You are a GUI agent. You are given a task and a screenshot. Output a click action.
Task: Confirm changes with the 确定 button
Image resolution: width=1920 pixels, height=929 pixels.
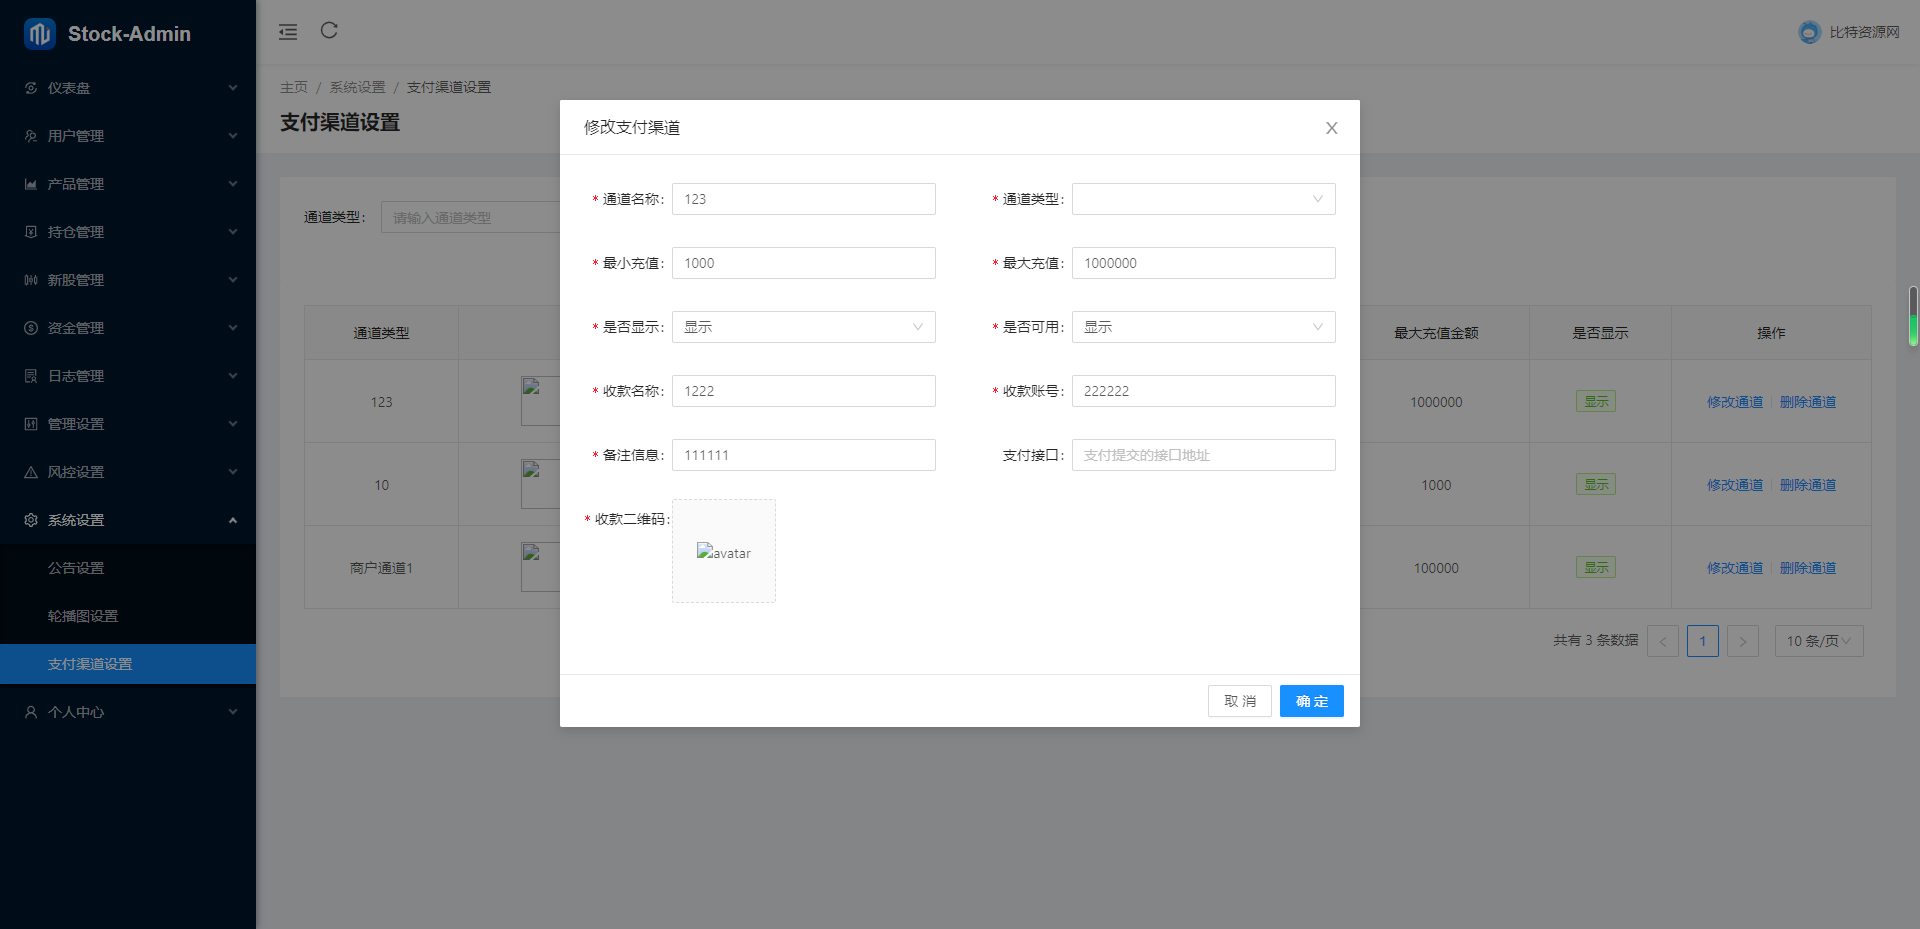[x=1311, y=701]
